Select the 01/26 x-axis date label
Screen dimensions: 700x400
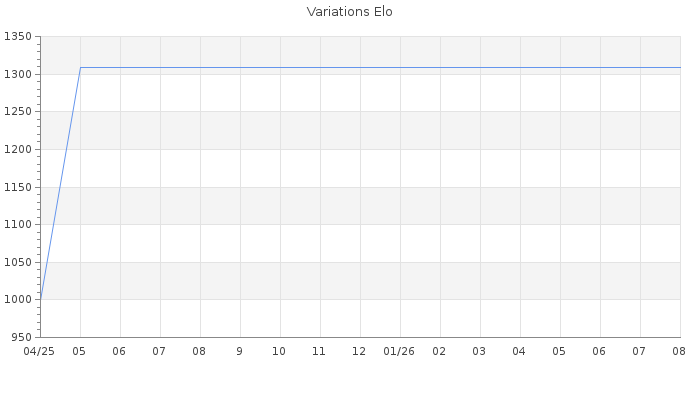pos(399,352)
